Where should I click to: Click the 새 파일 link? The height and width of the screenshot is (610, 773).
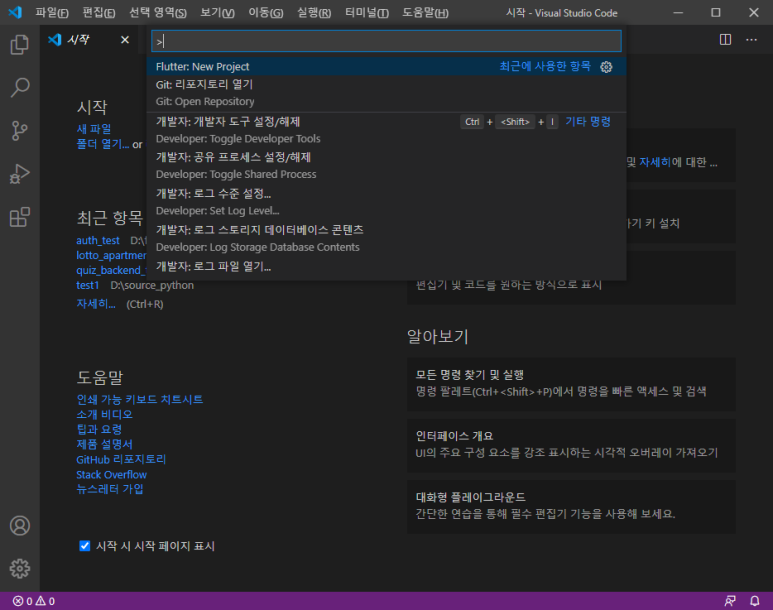pyautogui.click(x=94, y=129)
